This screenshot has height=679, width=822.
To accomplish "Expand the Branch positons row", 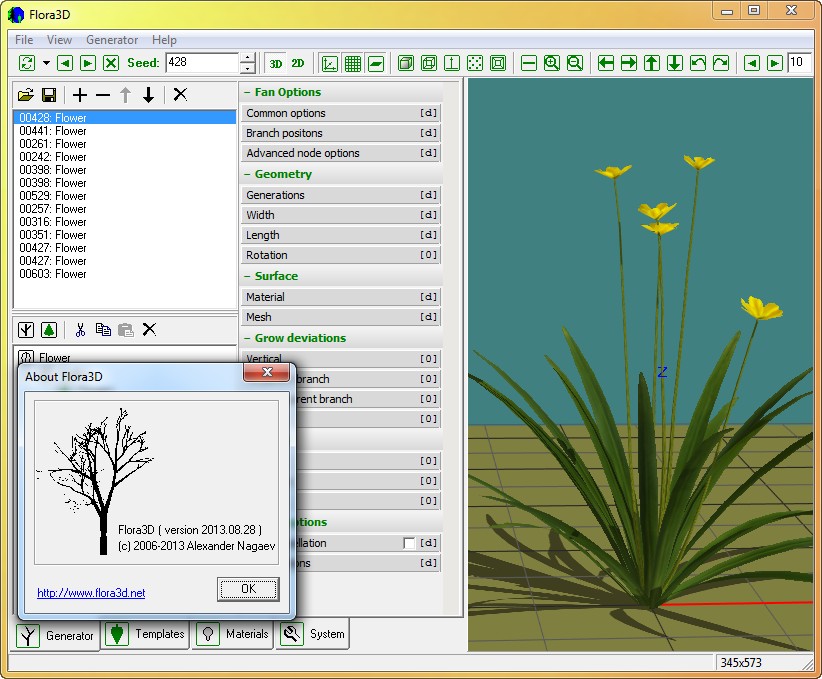I will 340,133.
